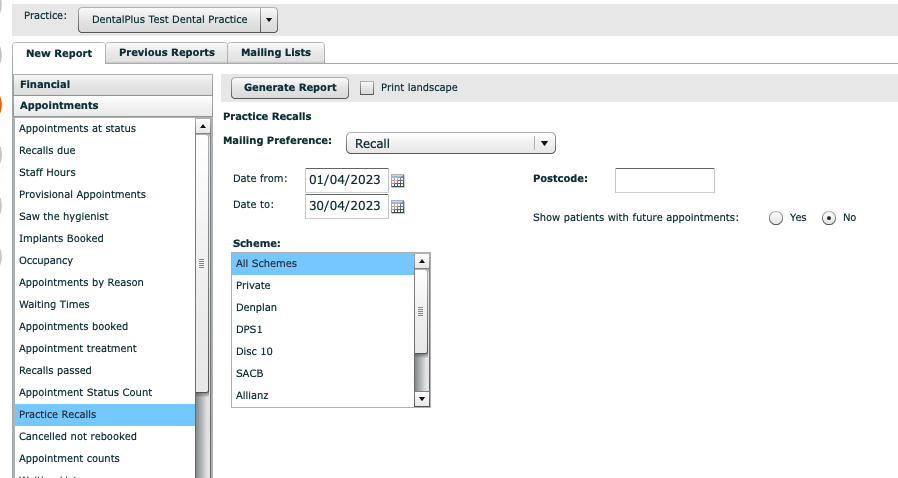
Task: Click scroll down arrow in Scheme list
Action: click(x=422, y=399)
